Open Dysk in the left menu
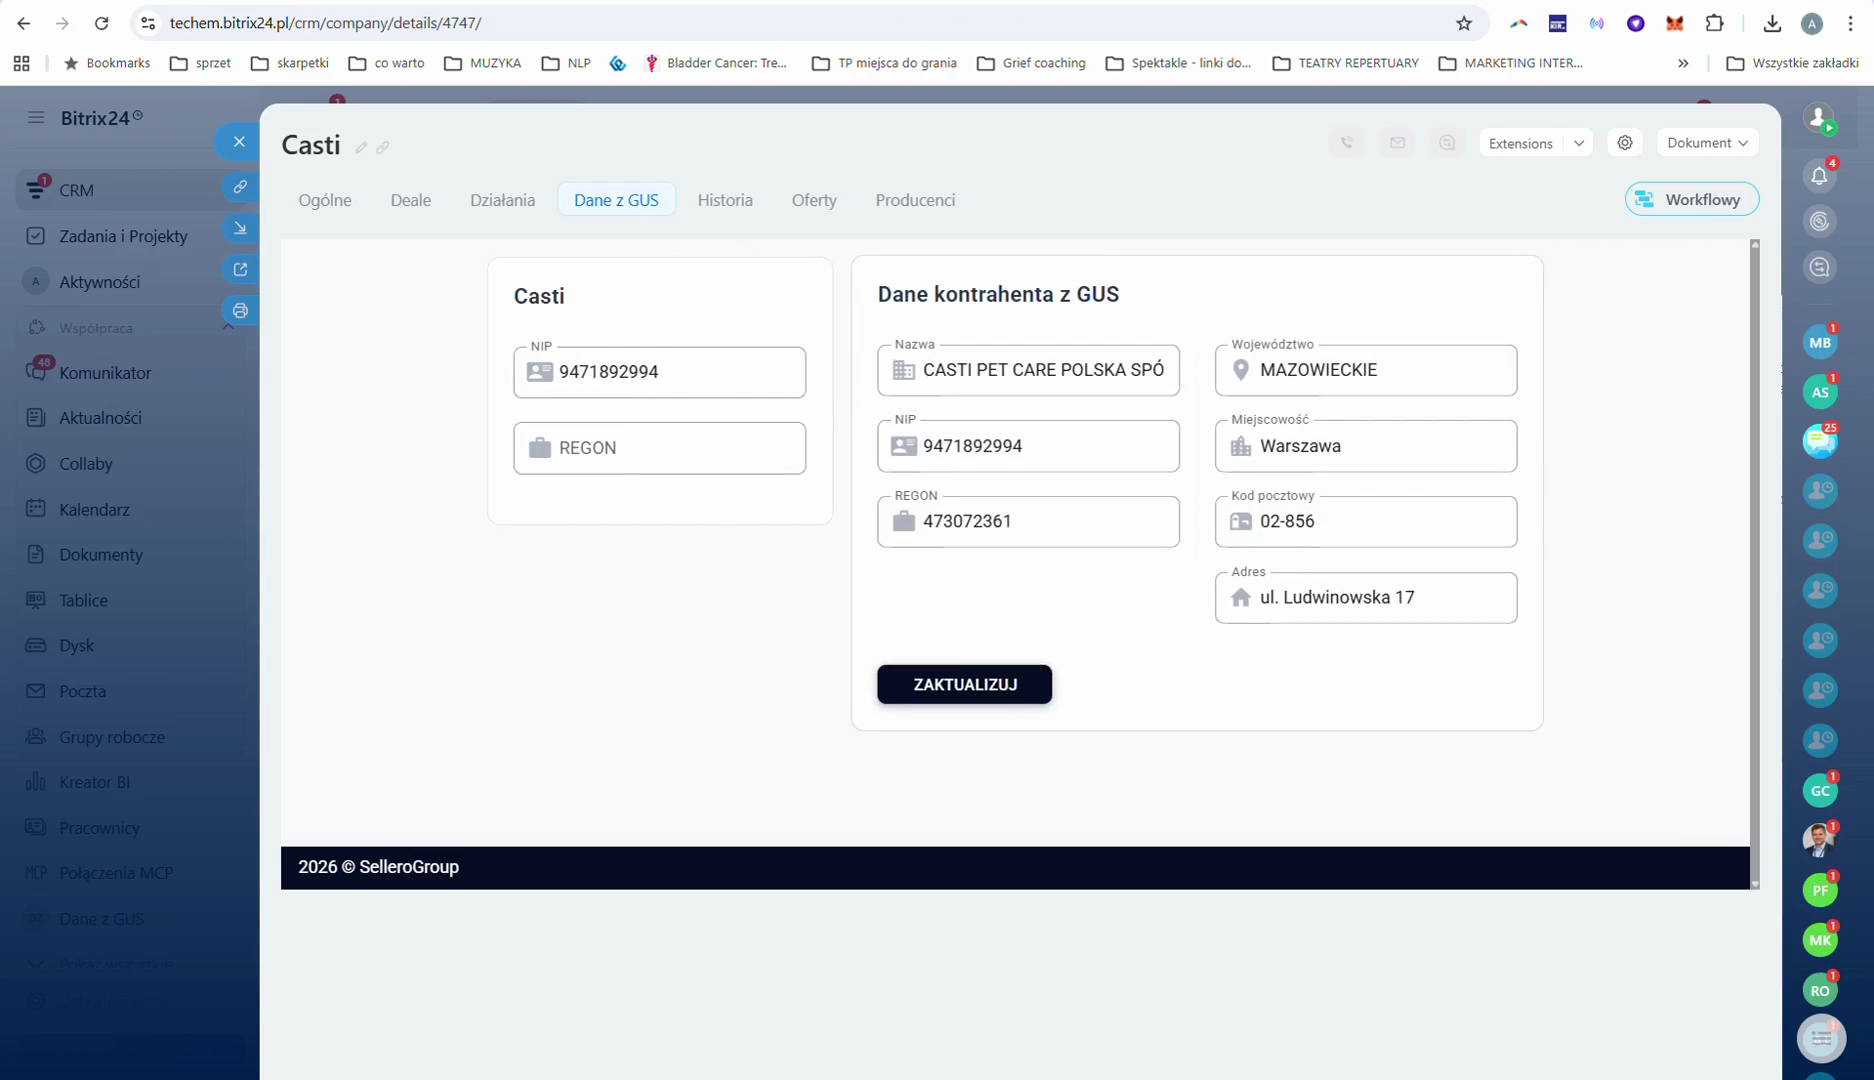 (76, 646)
